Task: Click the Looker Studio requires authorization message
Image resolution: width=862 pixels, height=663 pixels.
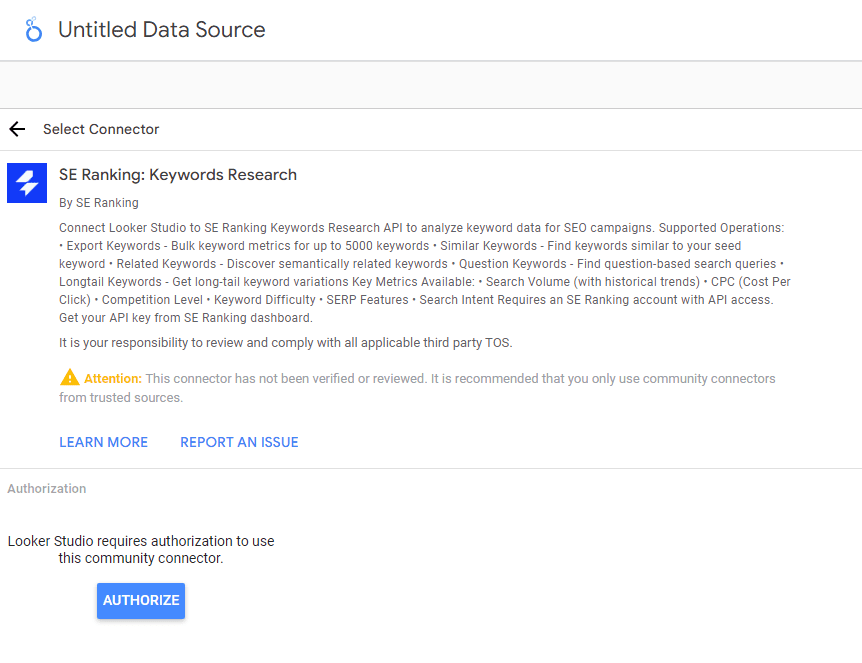Action: coord(141,549)
